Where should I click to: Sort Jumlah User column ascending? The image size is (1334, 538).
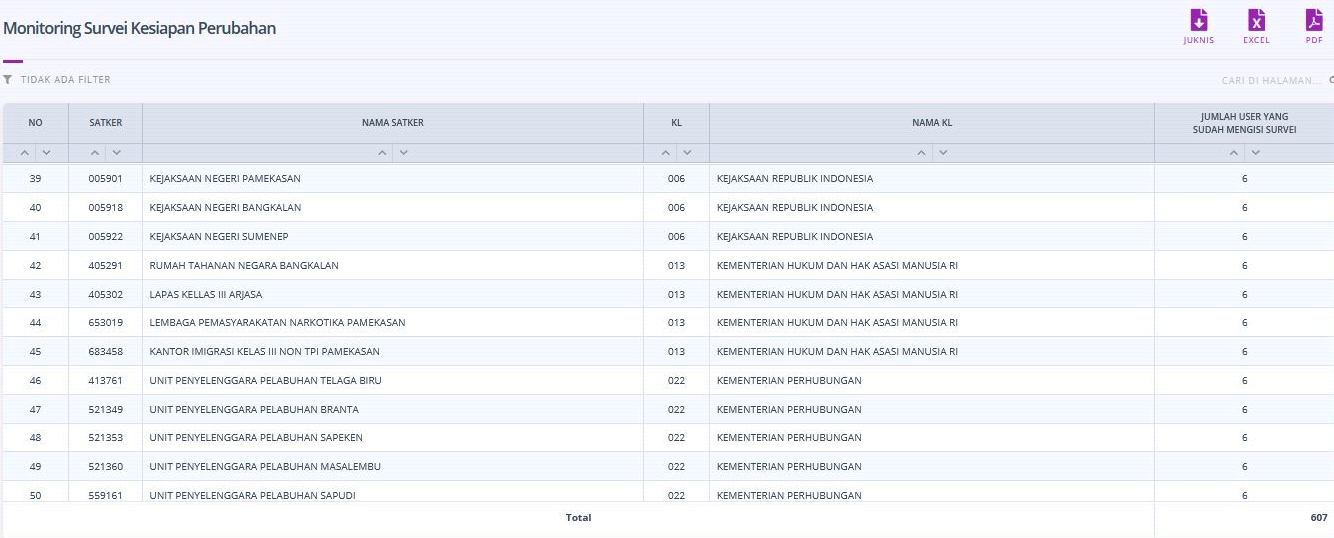[x=1234, y=153]
